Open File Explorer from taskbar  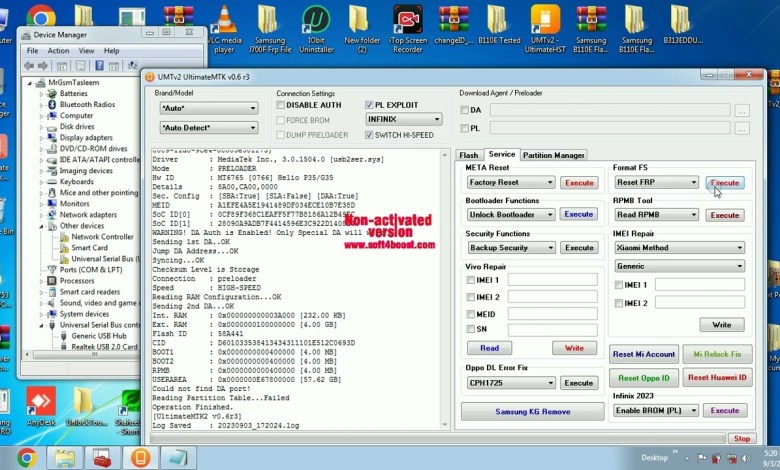65,458
